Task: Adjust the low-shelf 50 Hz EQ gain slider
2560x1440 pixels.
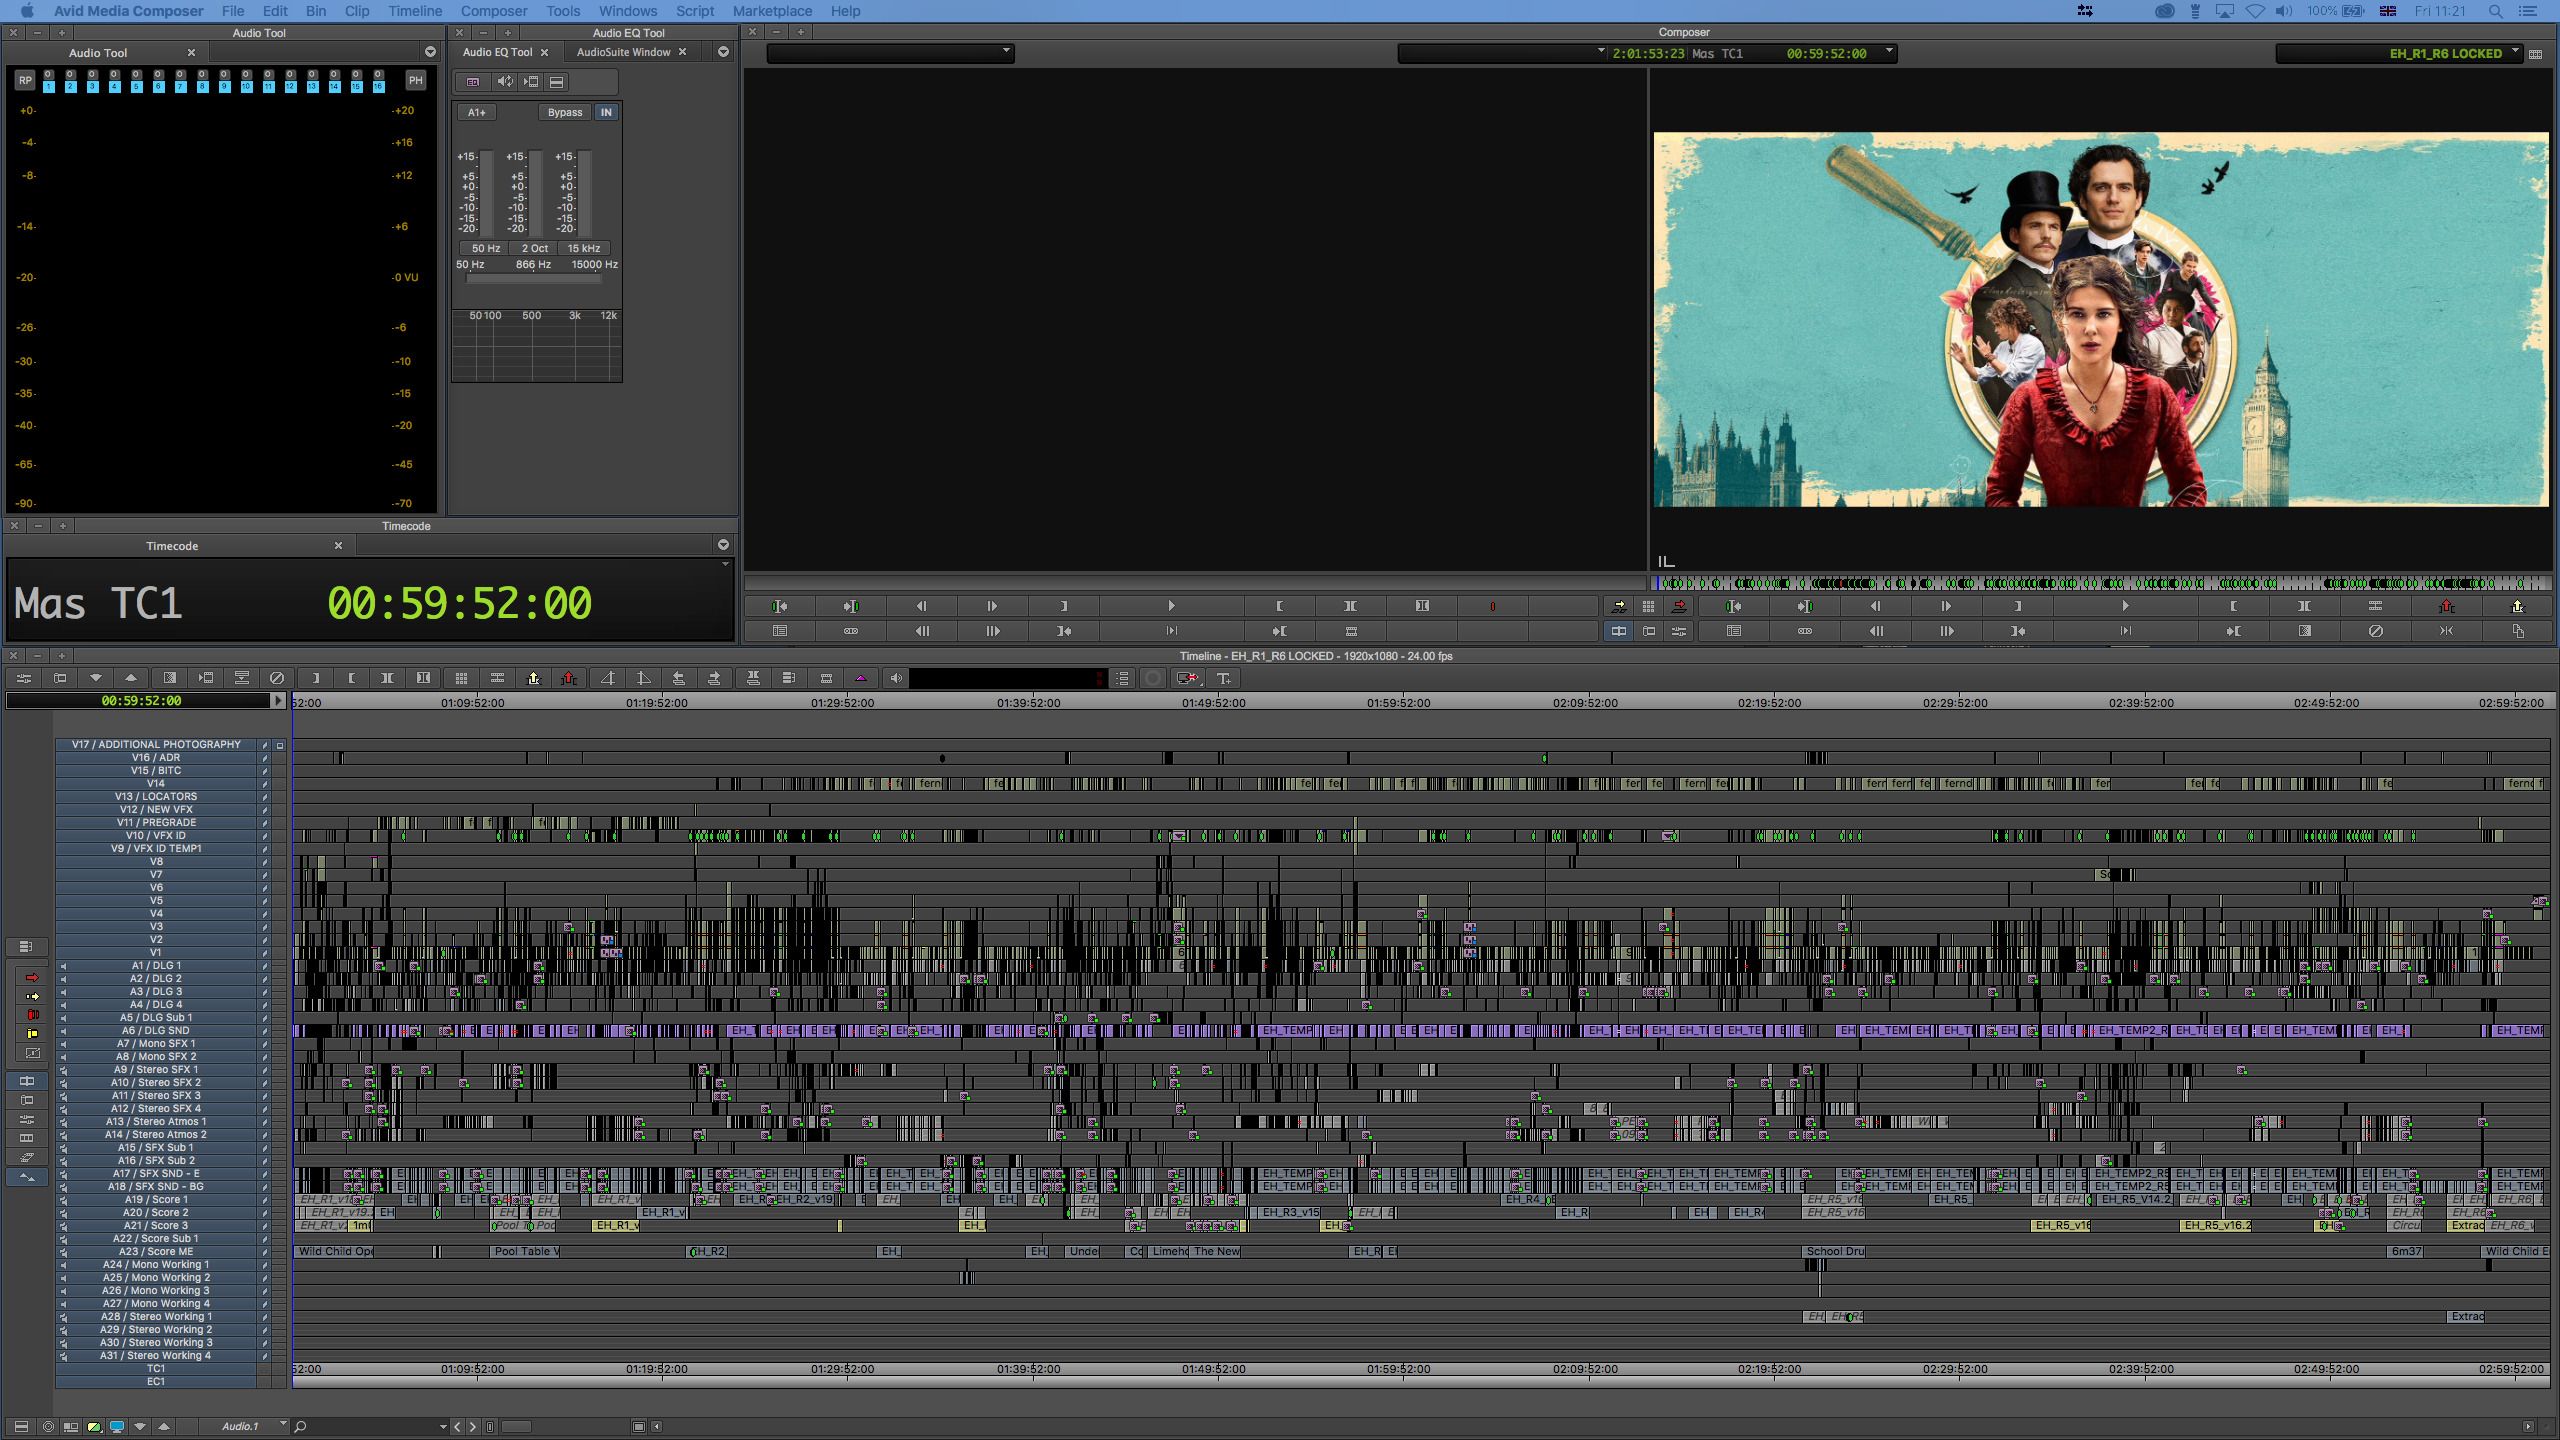Action: [487, 192]
